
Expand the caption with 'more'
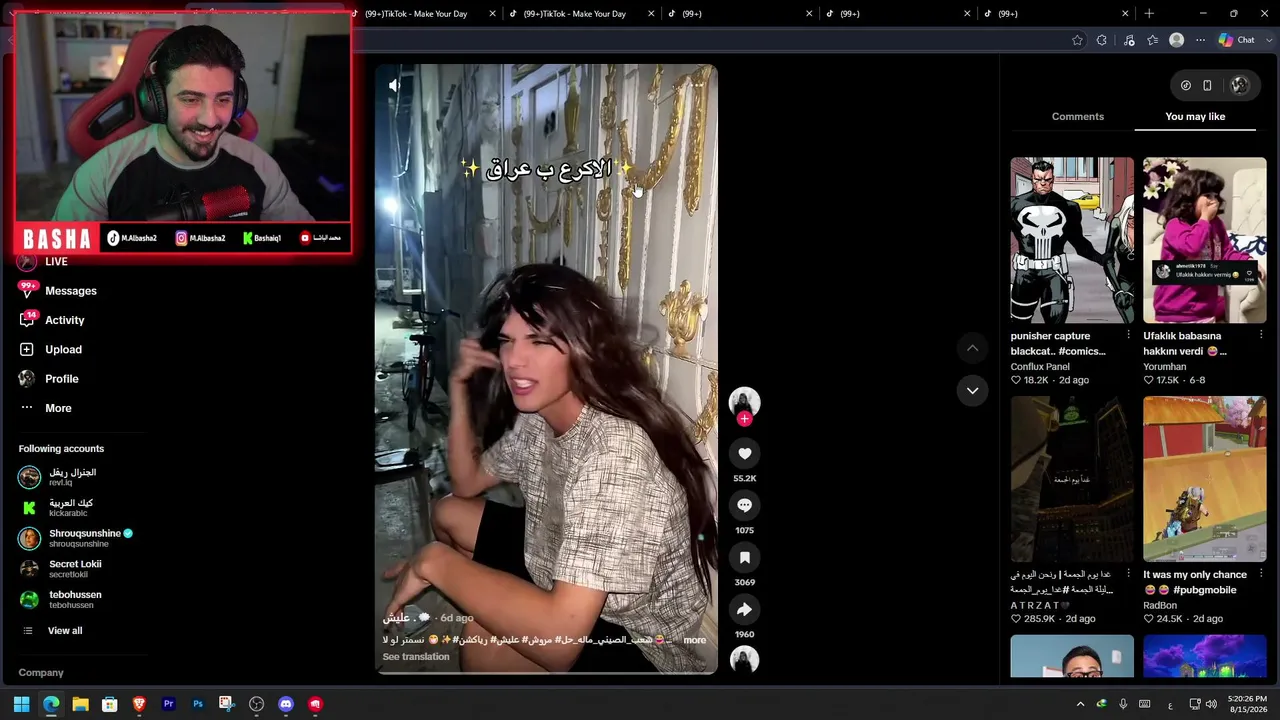click(x=694, y=640)
